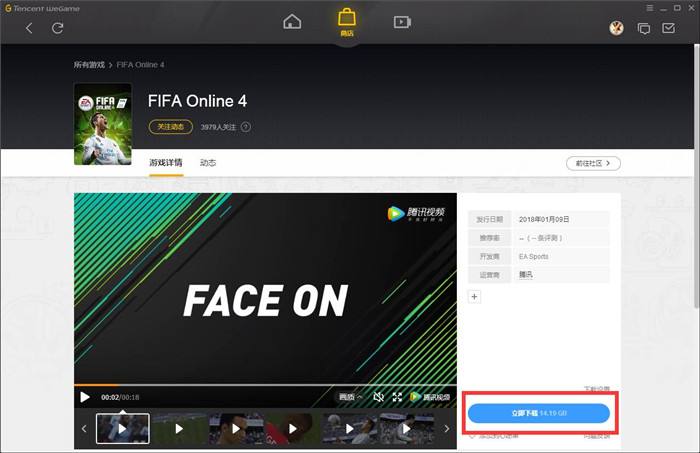Expand the plus button under game info

[x=474, y=296]
